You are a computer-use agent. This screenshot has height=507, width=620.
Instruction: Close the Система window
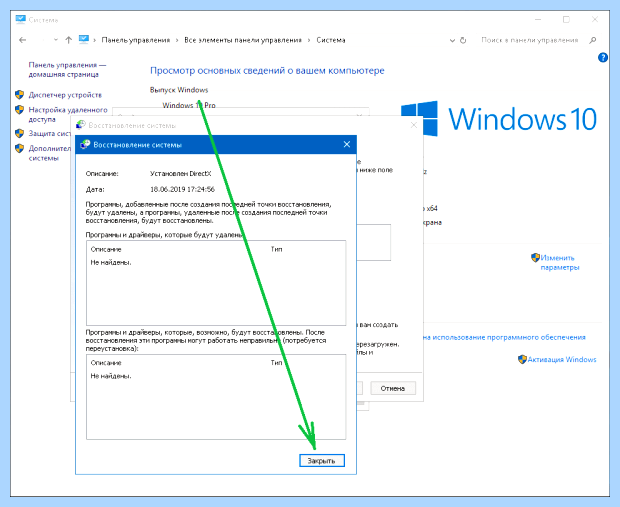click(x=595, y=19)
